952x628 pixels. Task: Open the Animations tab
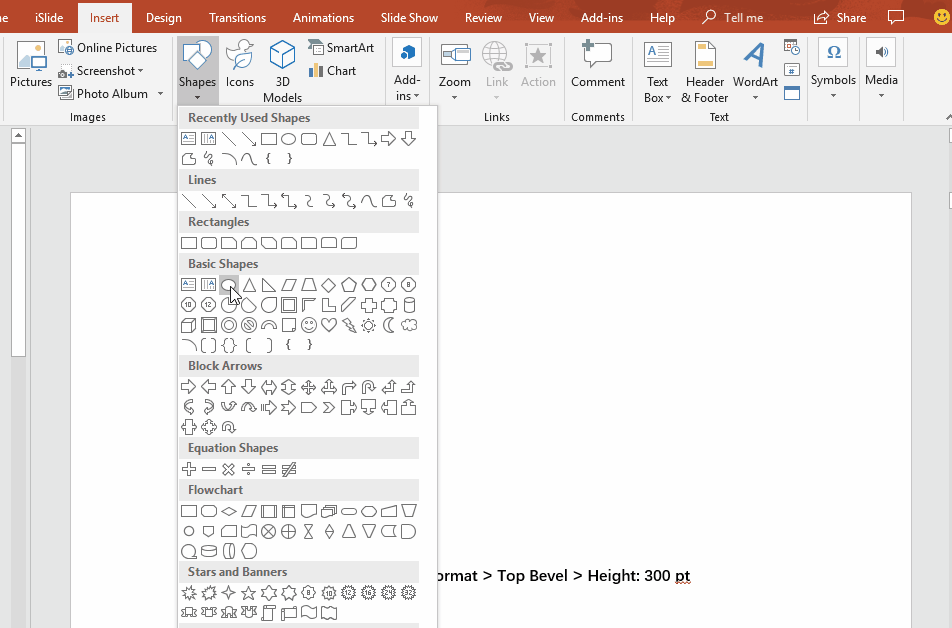[323, 18]
